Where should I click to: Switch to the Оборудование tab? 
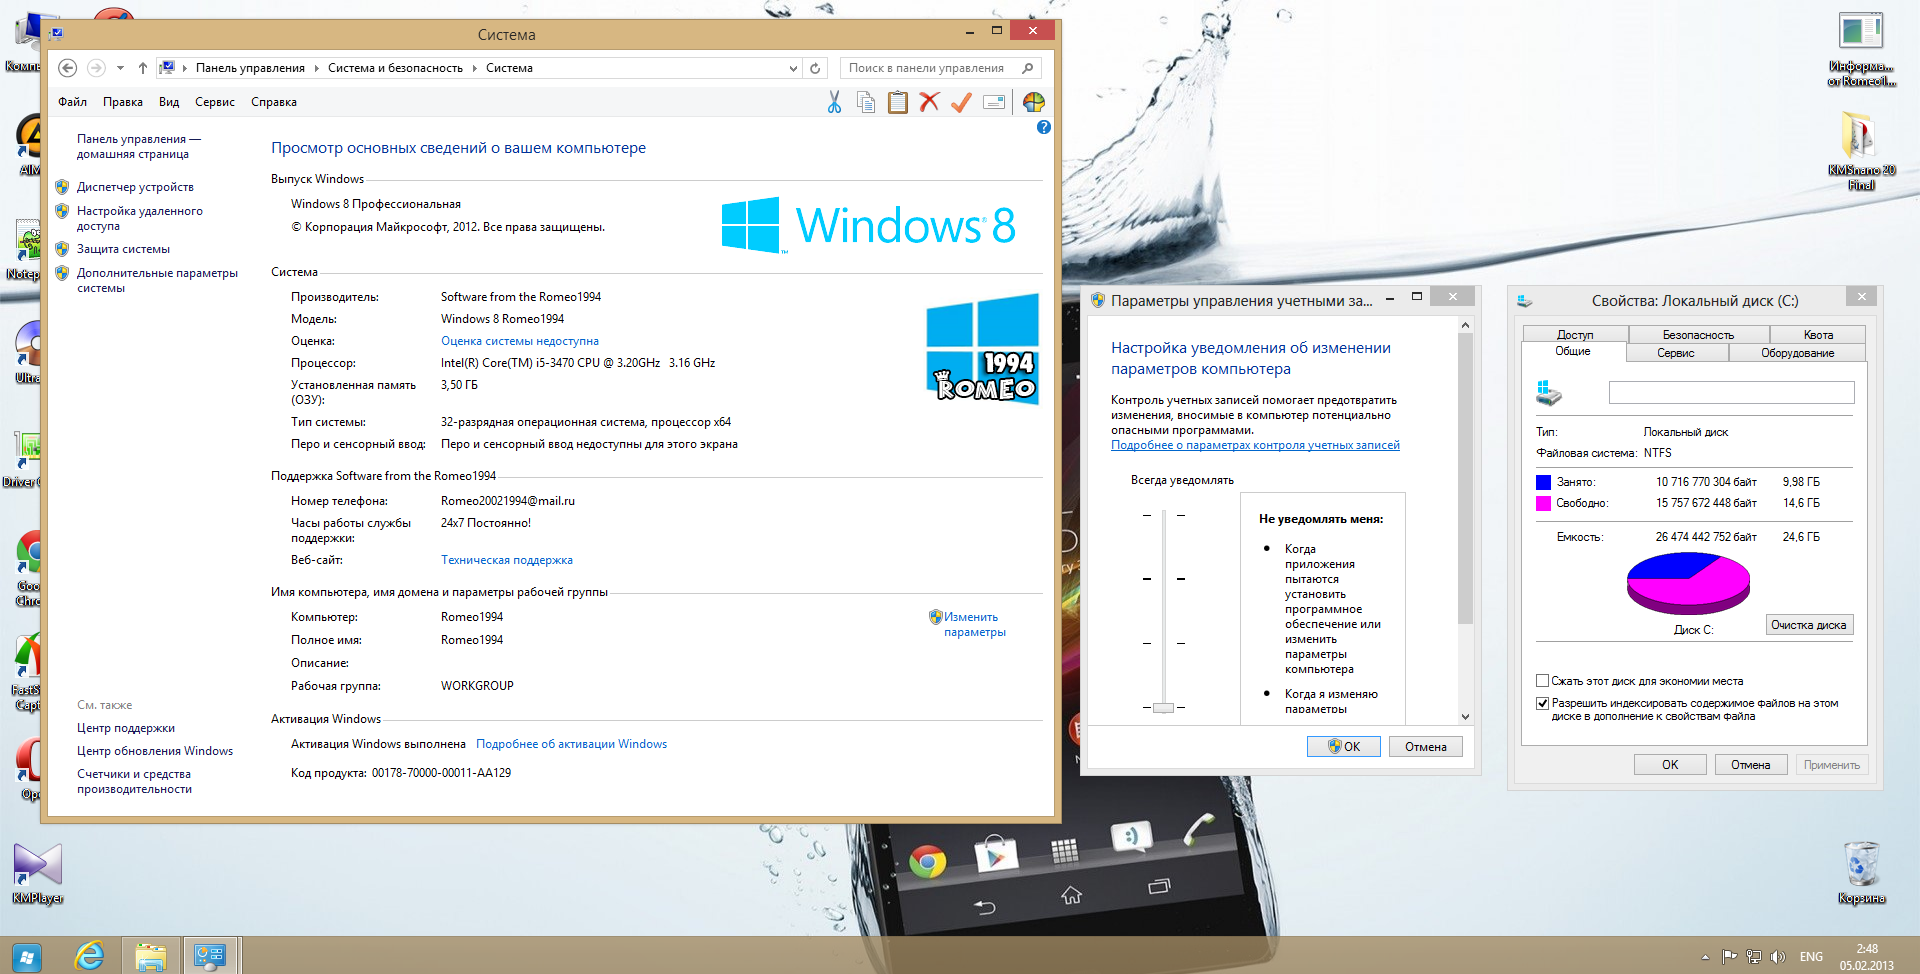(x=1797, y=353)
